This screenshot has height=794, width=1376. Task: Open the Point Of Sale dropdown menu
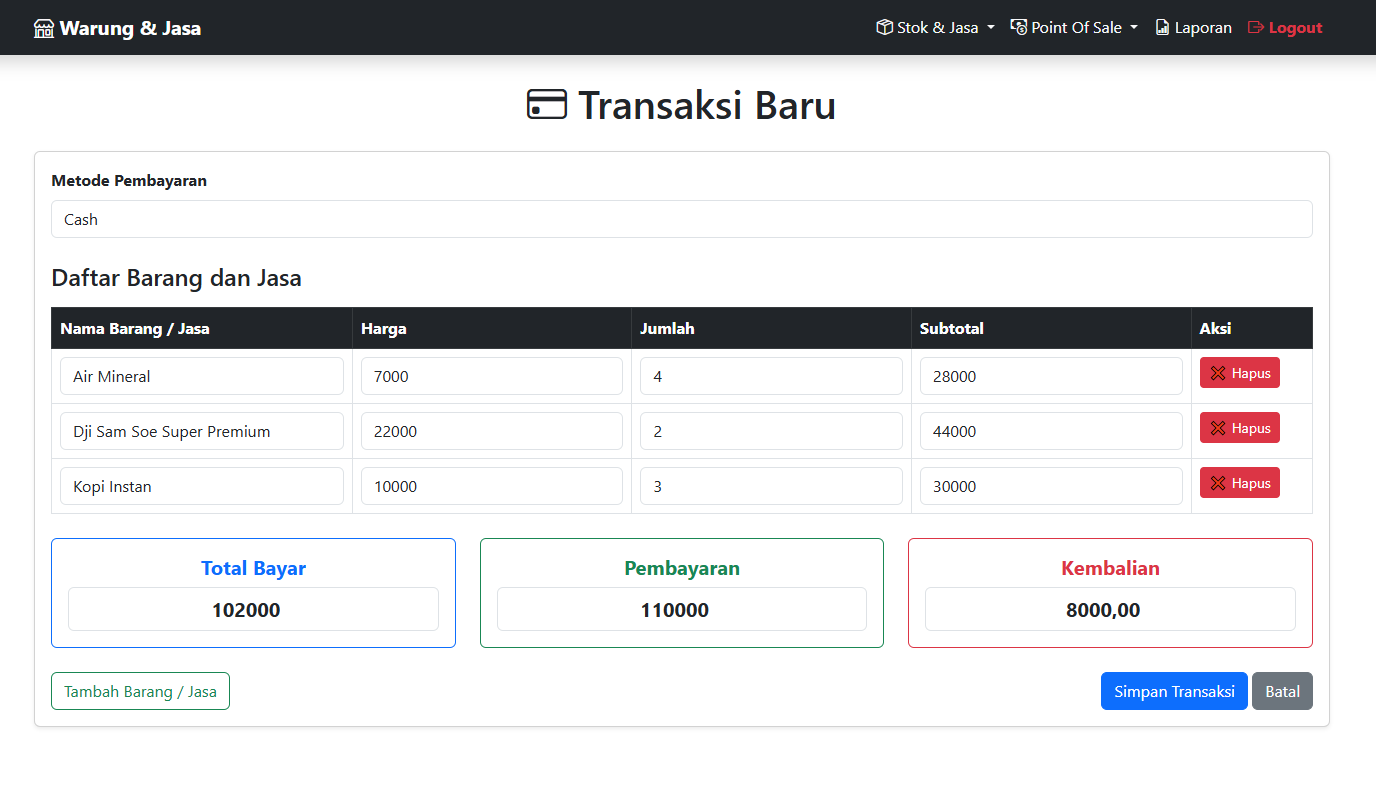point(1076,28)
